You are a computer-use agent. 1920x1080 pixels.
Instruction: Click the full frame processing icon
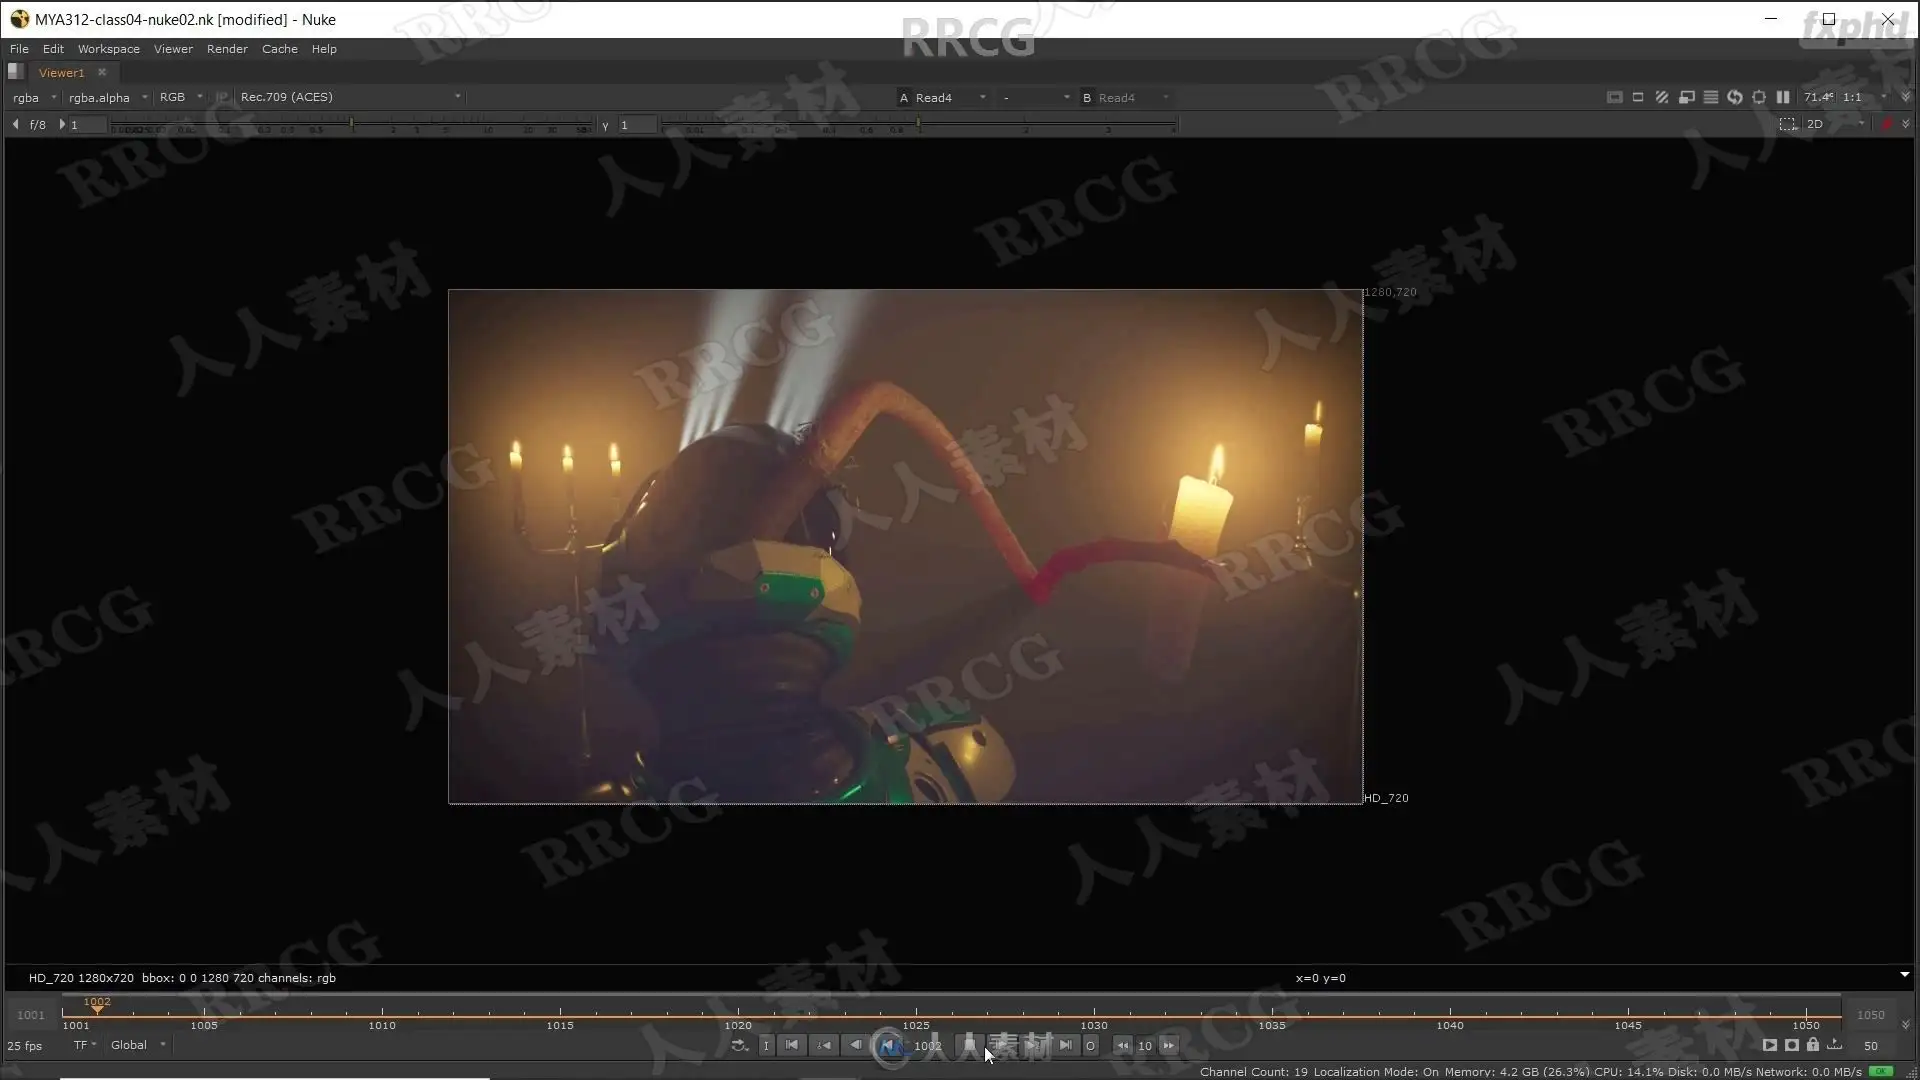(x=1711, y=97)
